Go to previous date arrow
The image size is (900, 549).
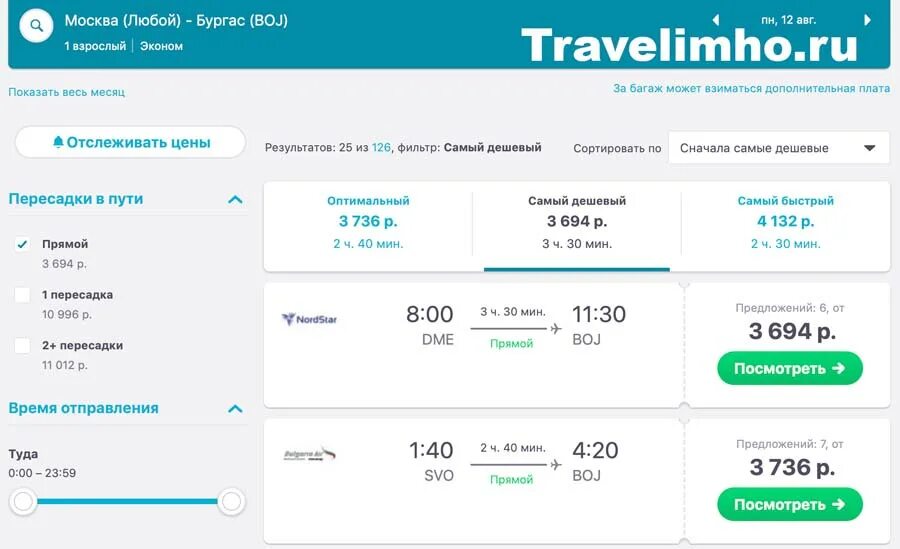tap(716, 20)
